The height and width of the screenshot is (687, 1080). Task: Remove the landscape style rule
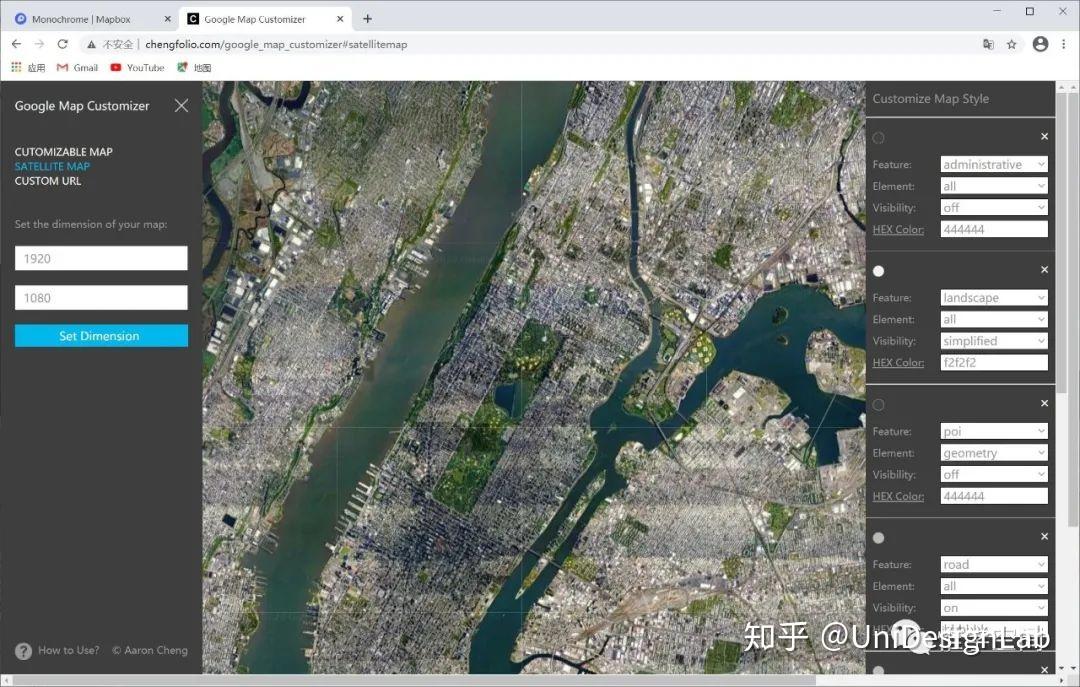[1044, 269]
